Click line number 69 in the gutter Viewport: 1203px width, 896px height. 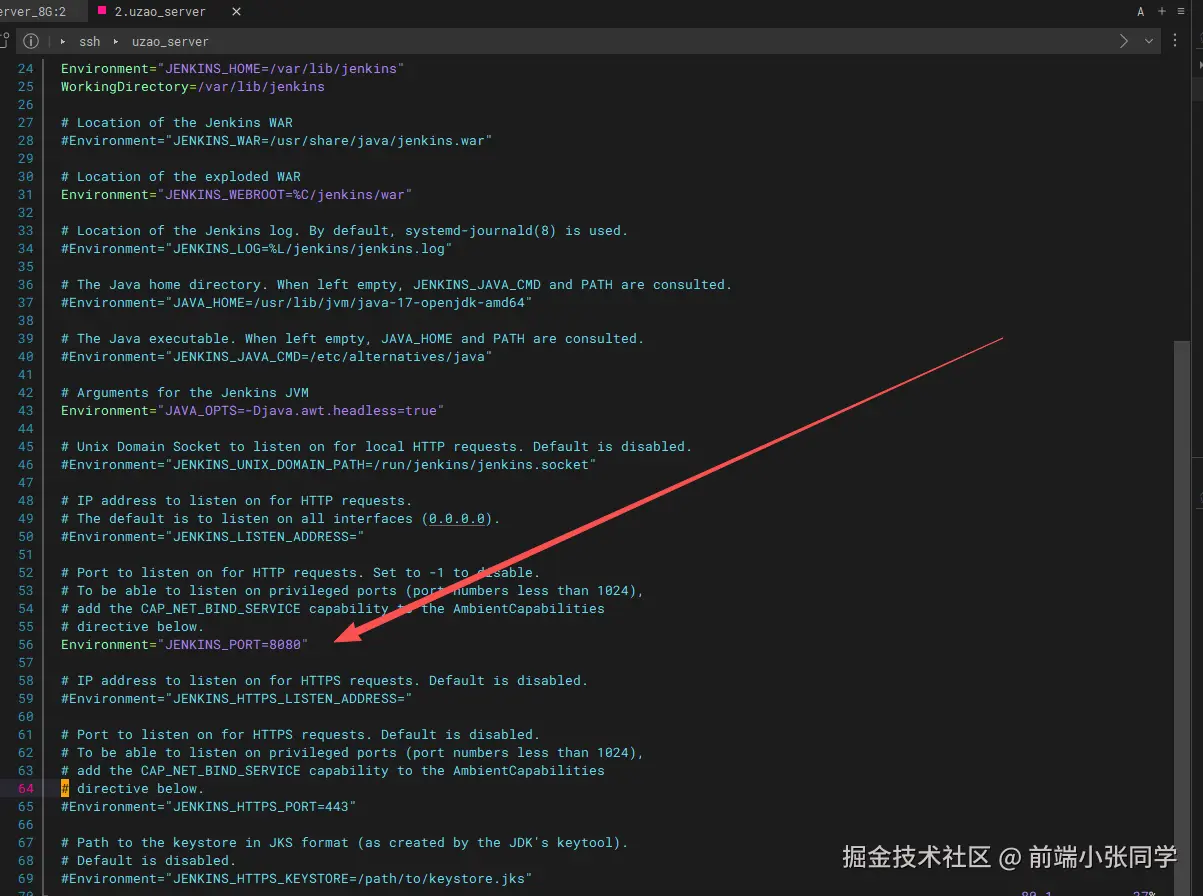point(25,878)
